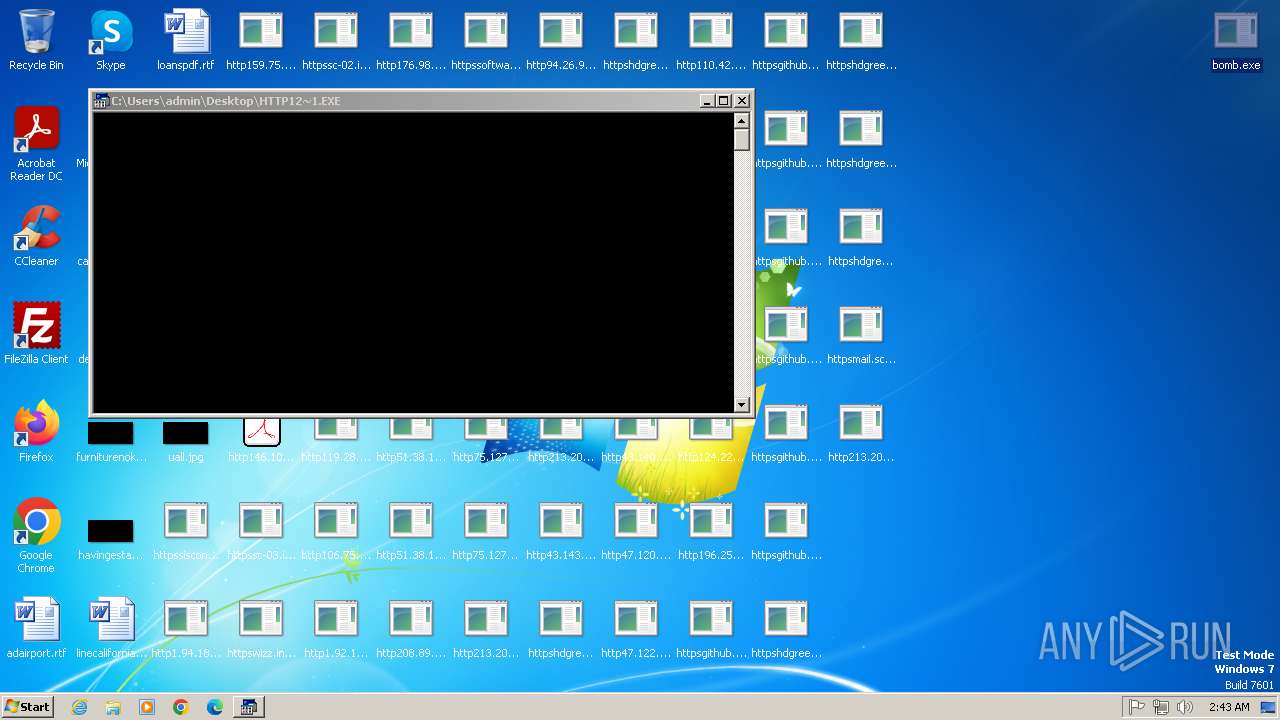Launch Skype from the desktop
Viewport: 1280px width, 720px height.
pyautogui.click(x=111, y=40)
